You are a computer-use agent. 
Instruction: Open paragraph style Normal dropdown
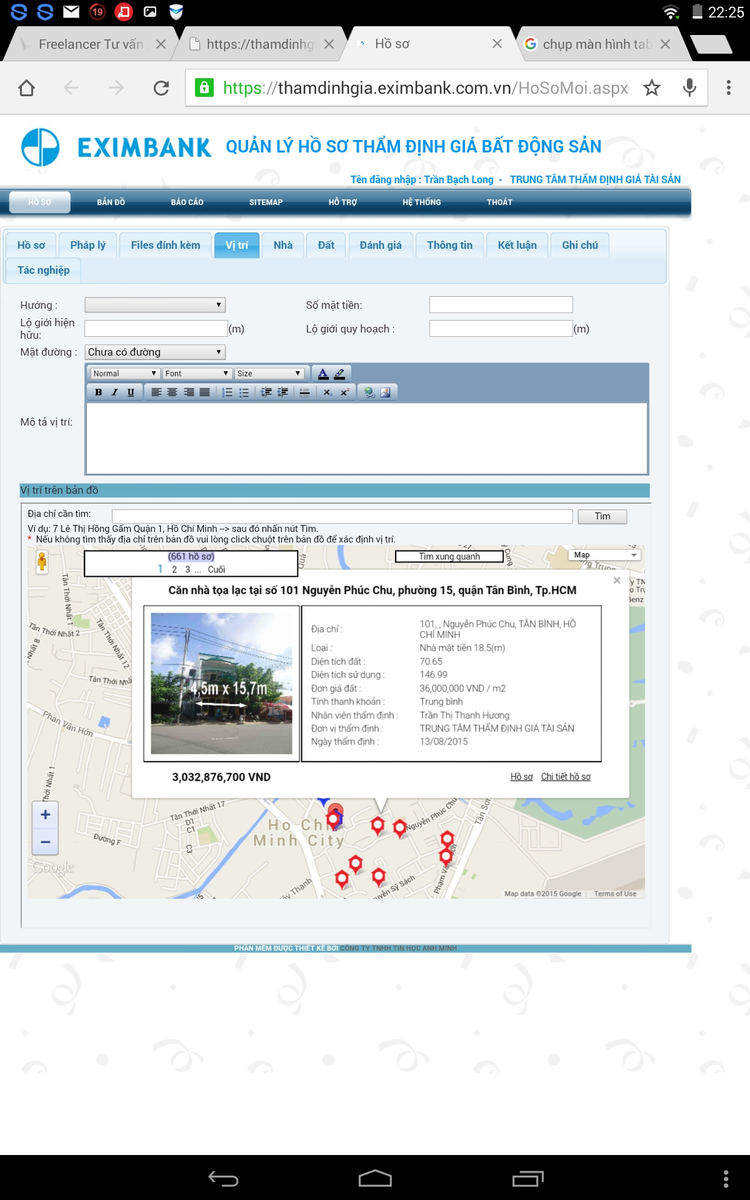(125, 374)
